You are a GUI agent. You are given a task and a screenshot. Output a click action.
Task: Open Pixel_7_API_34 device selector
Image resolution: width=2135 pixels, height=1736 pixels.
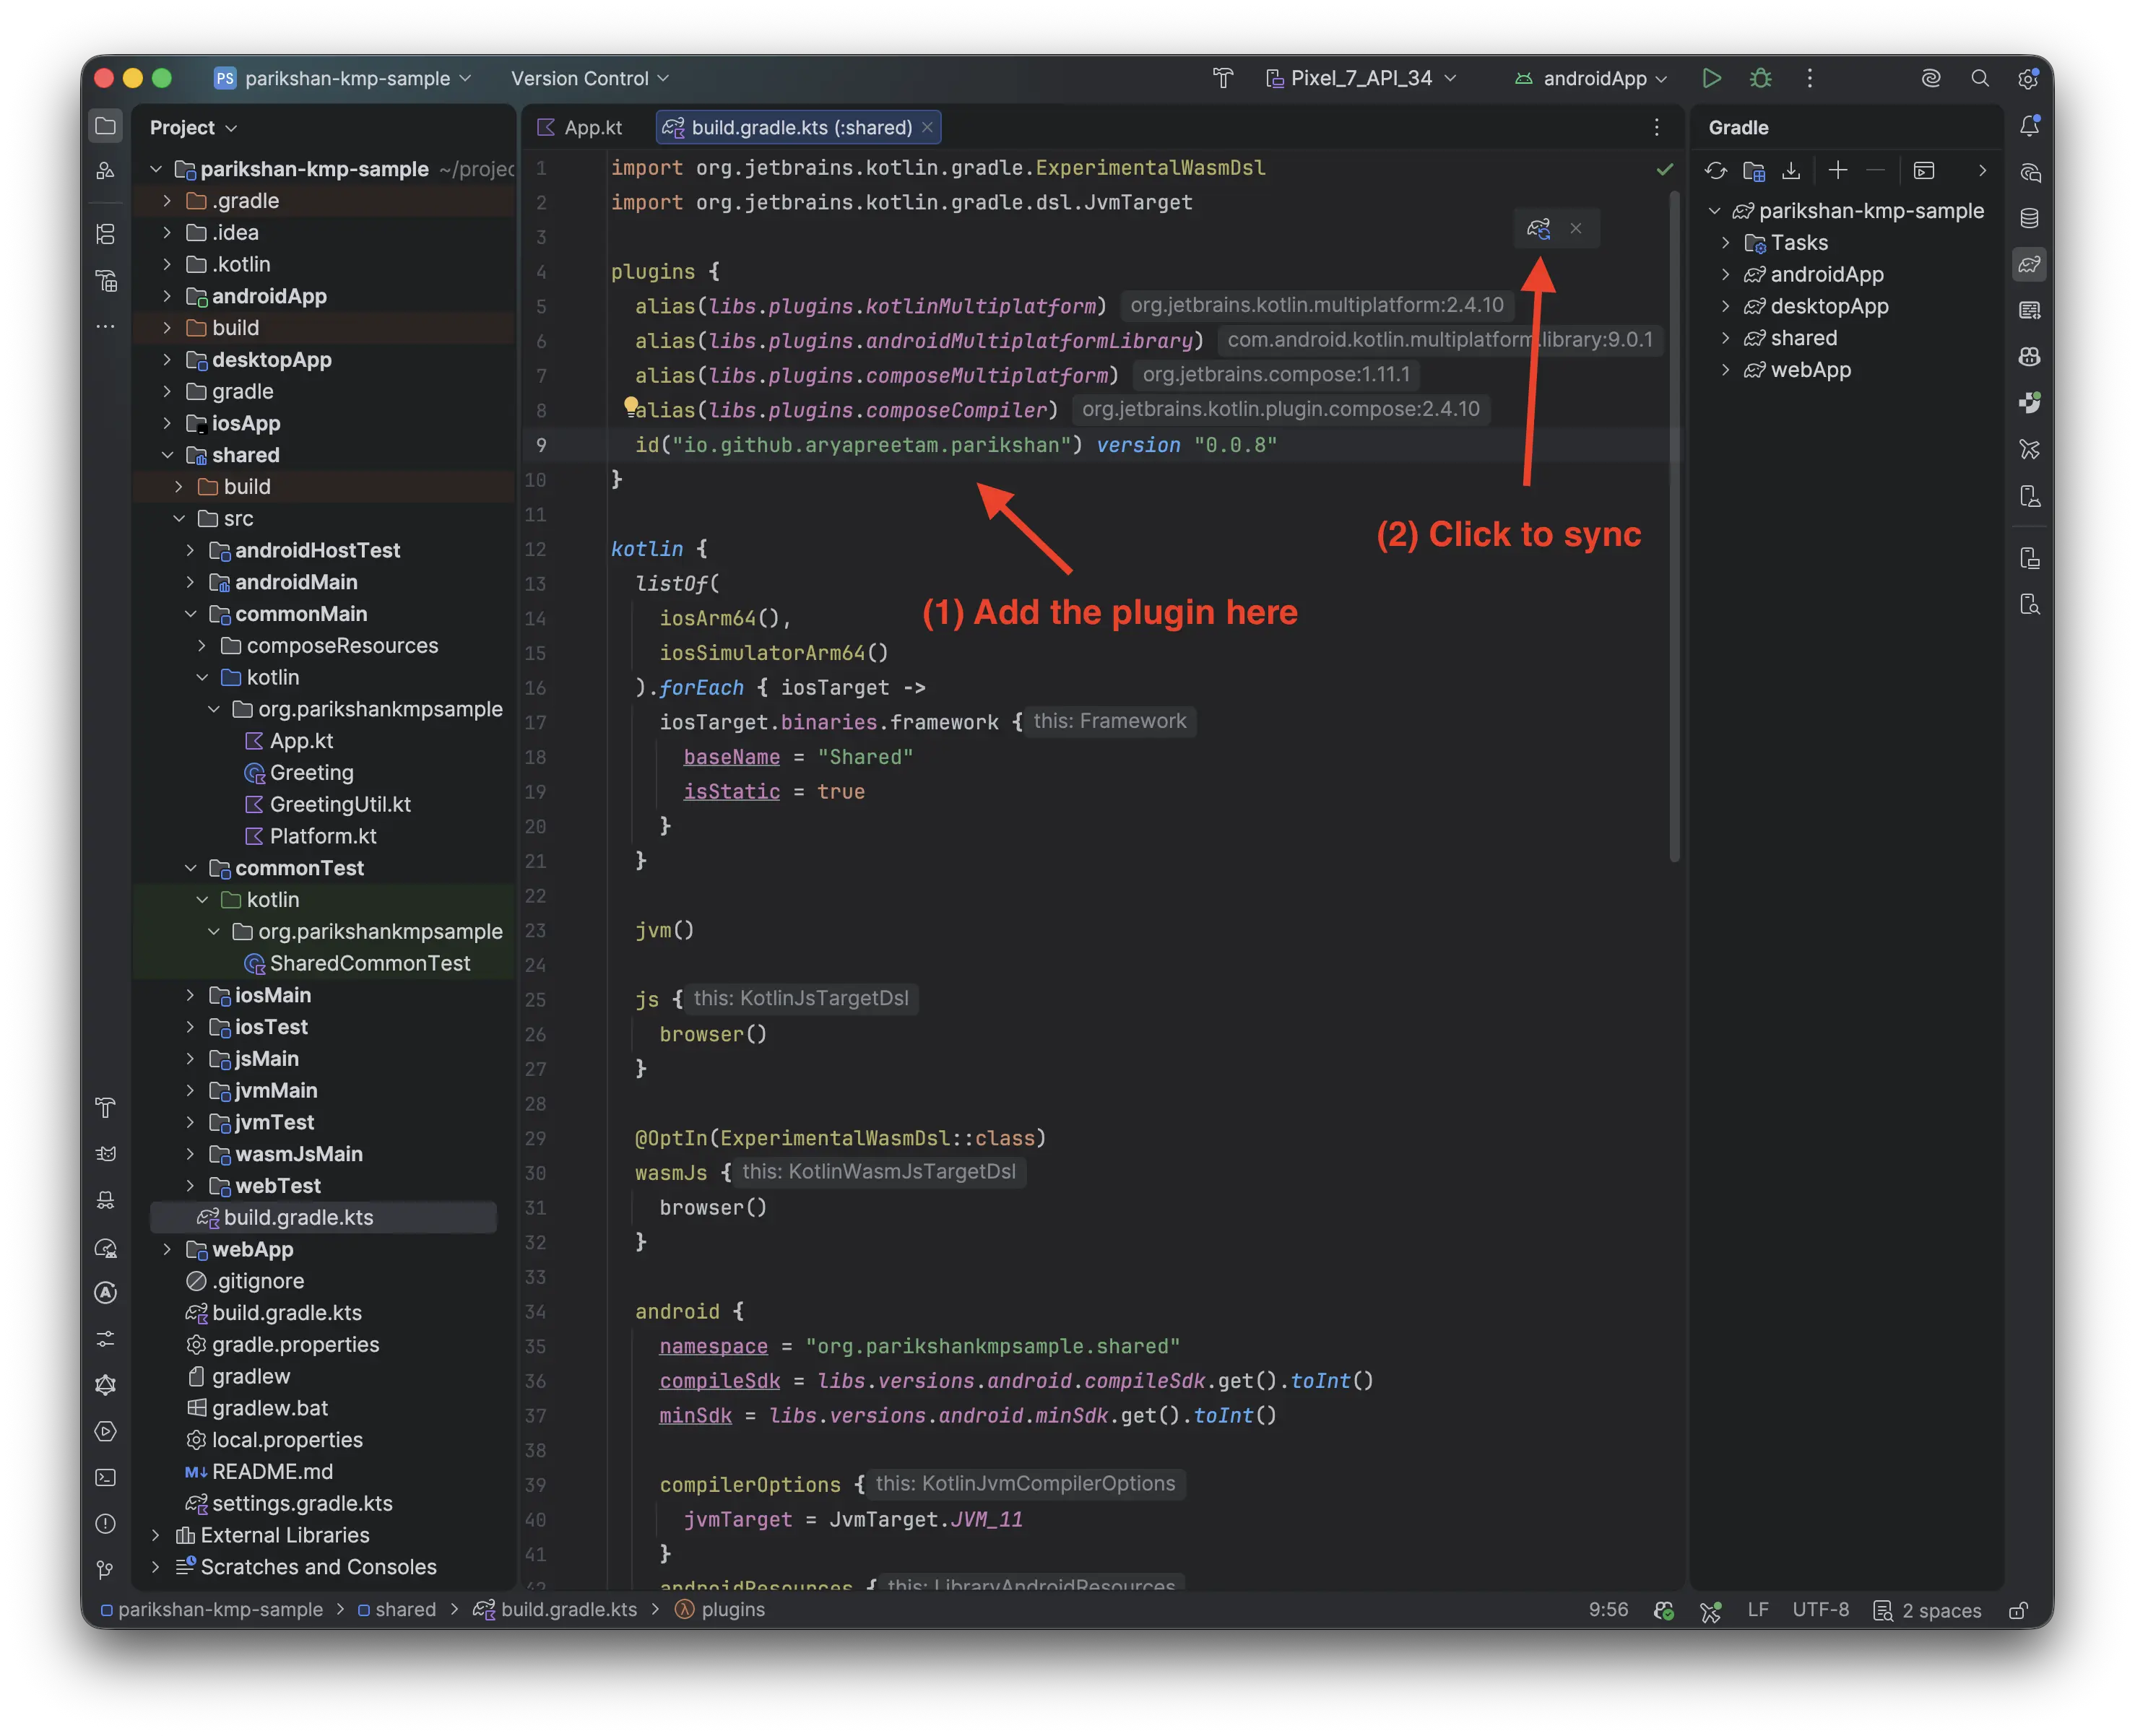click(x=1361, y=78)
